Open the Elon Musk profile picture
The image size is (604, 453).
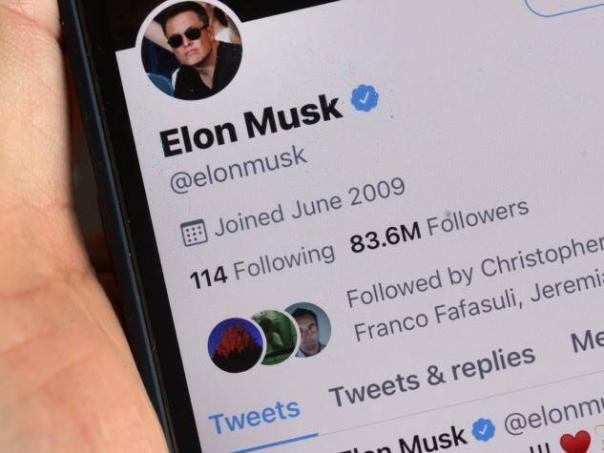pyautogui.click(x=191, y=49)
